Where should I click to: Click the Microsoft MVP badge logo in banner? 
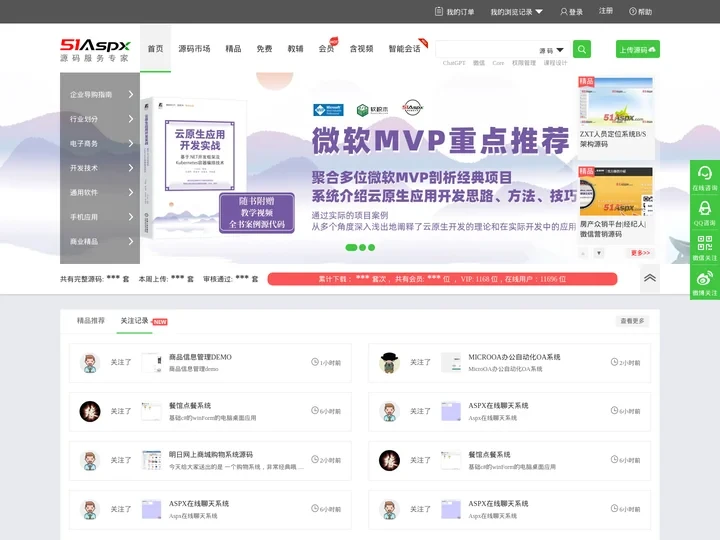click(328, 110)
